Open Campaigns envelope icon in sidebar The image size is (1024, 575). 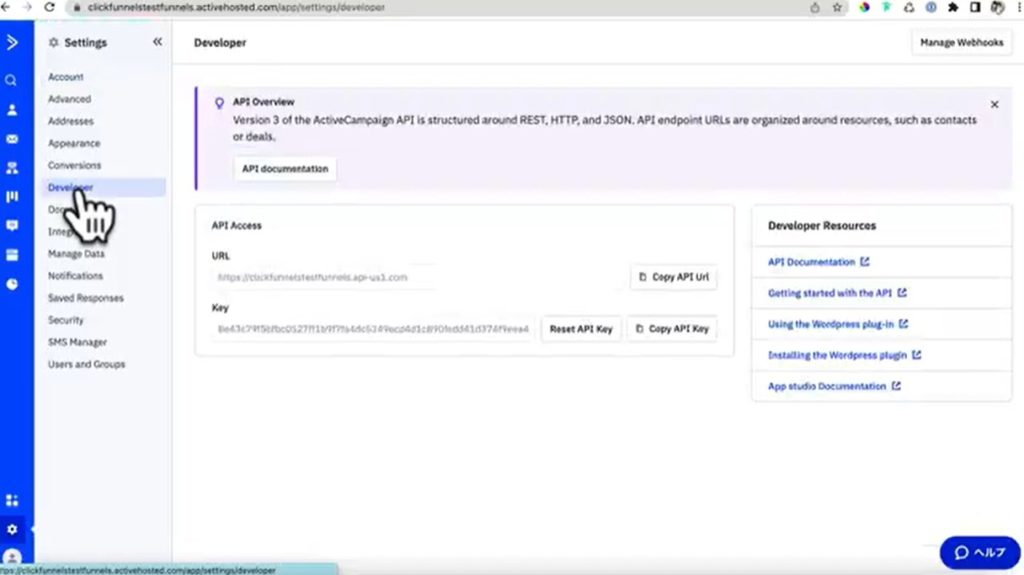[12, 139]
